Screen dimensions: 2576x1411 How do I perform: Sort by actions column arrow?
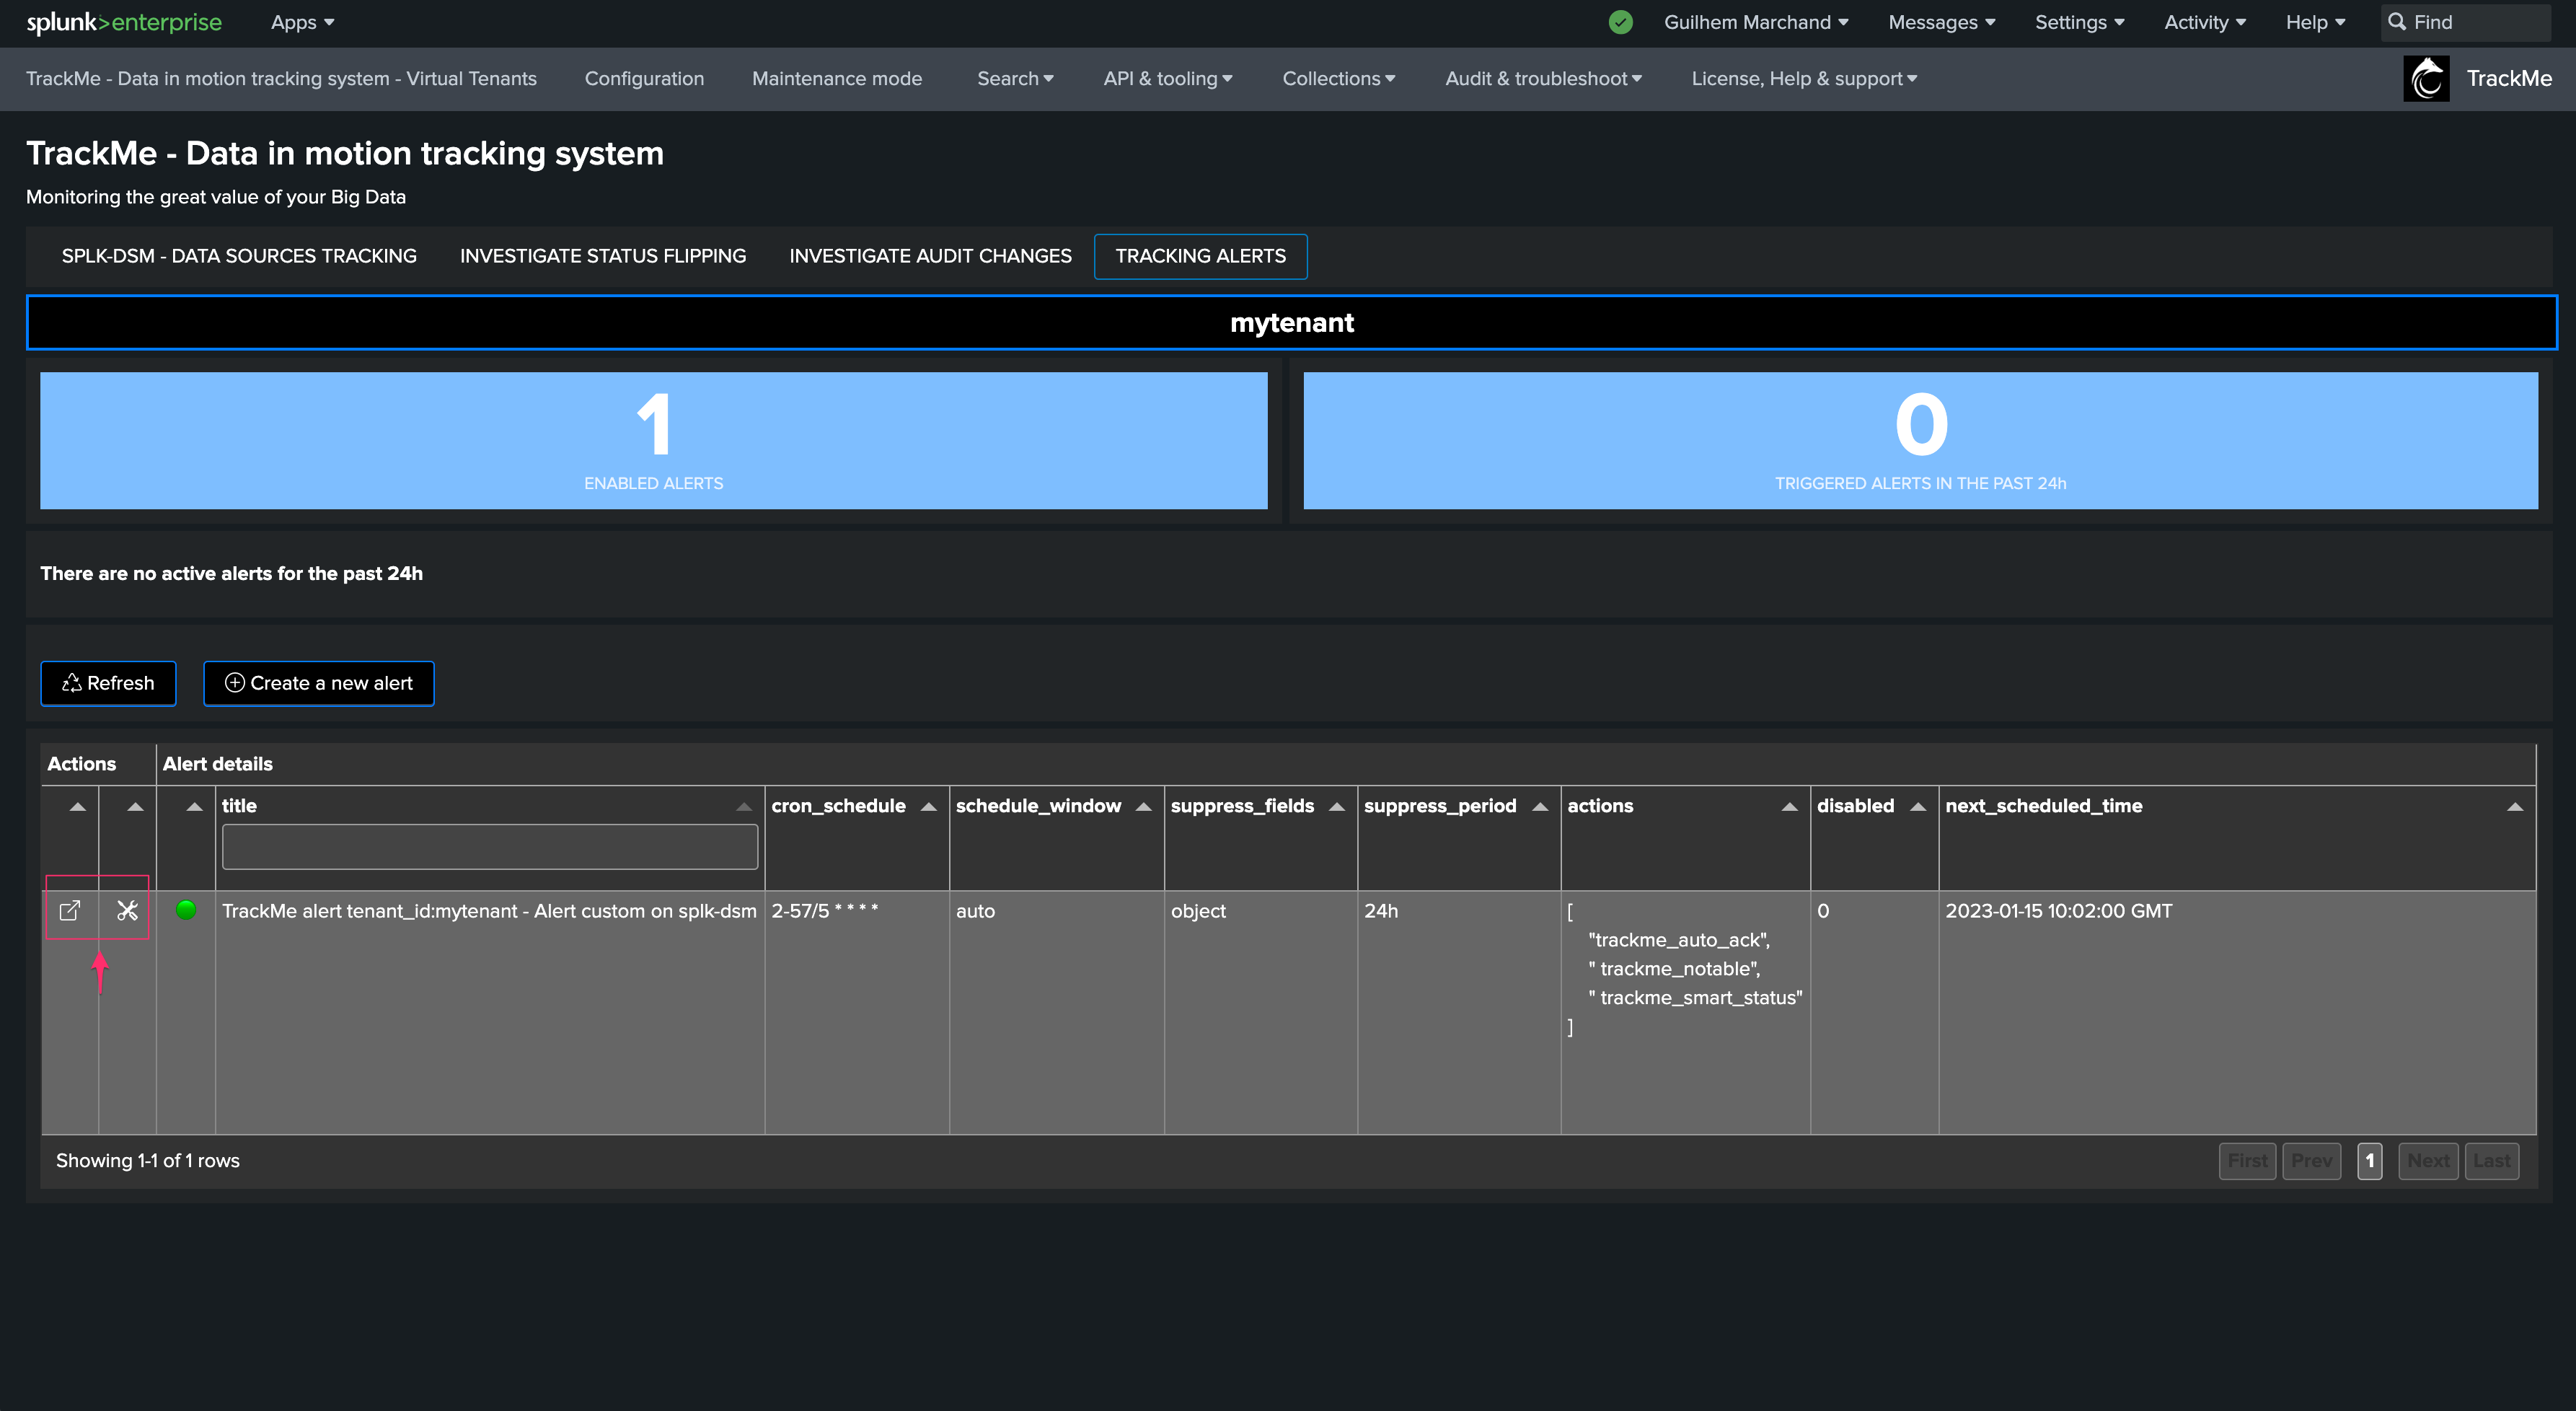(1790, 806)
